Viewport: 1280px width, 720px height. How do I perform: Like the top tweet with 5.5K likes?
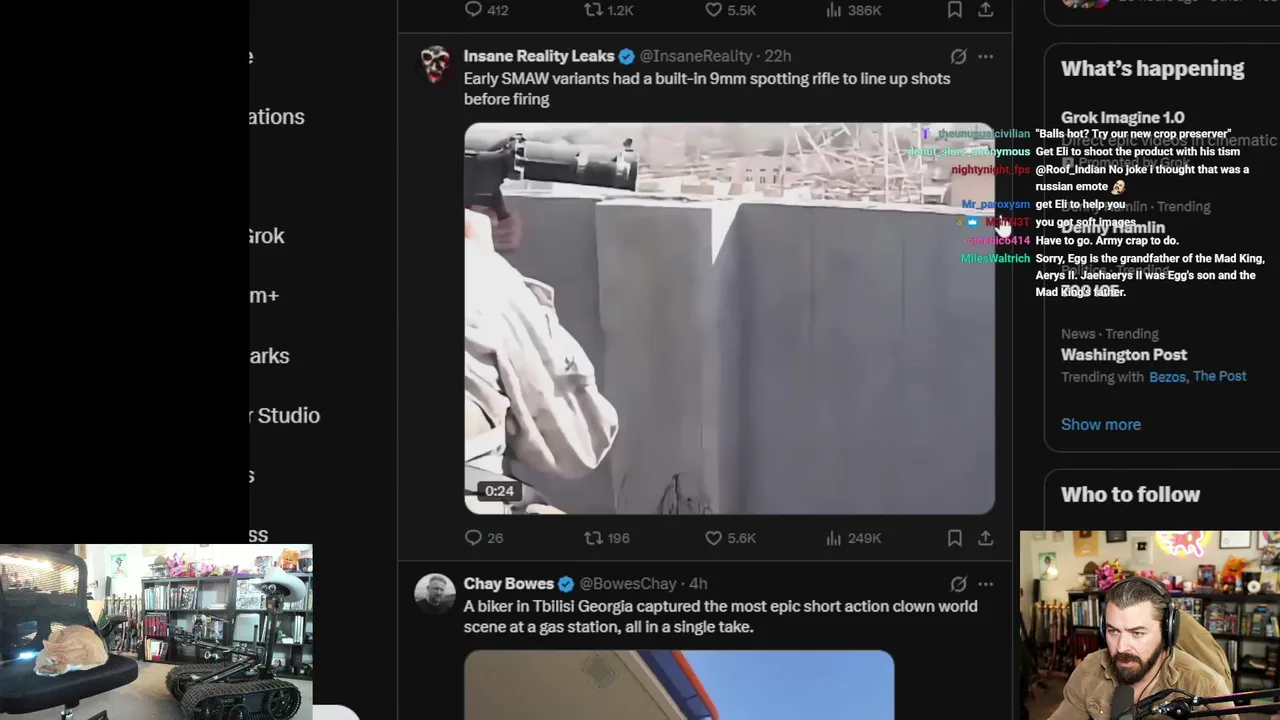coord(730,10)
